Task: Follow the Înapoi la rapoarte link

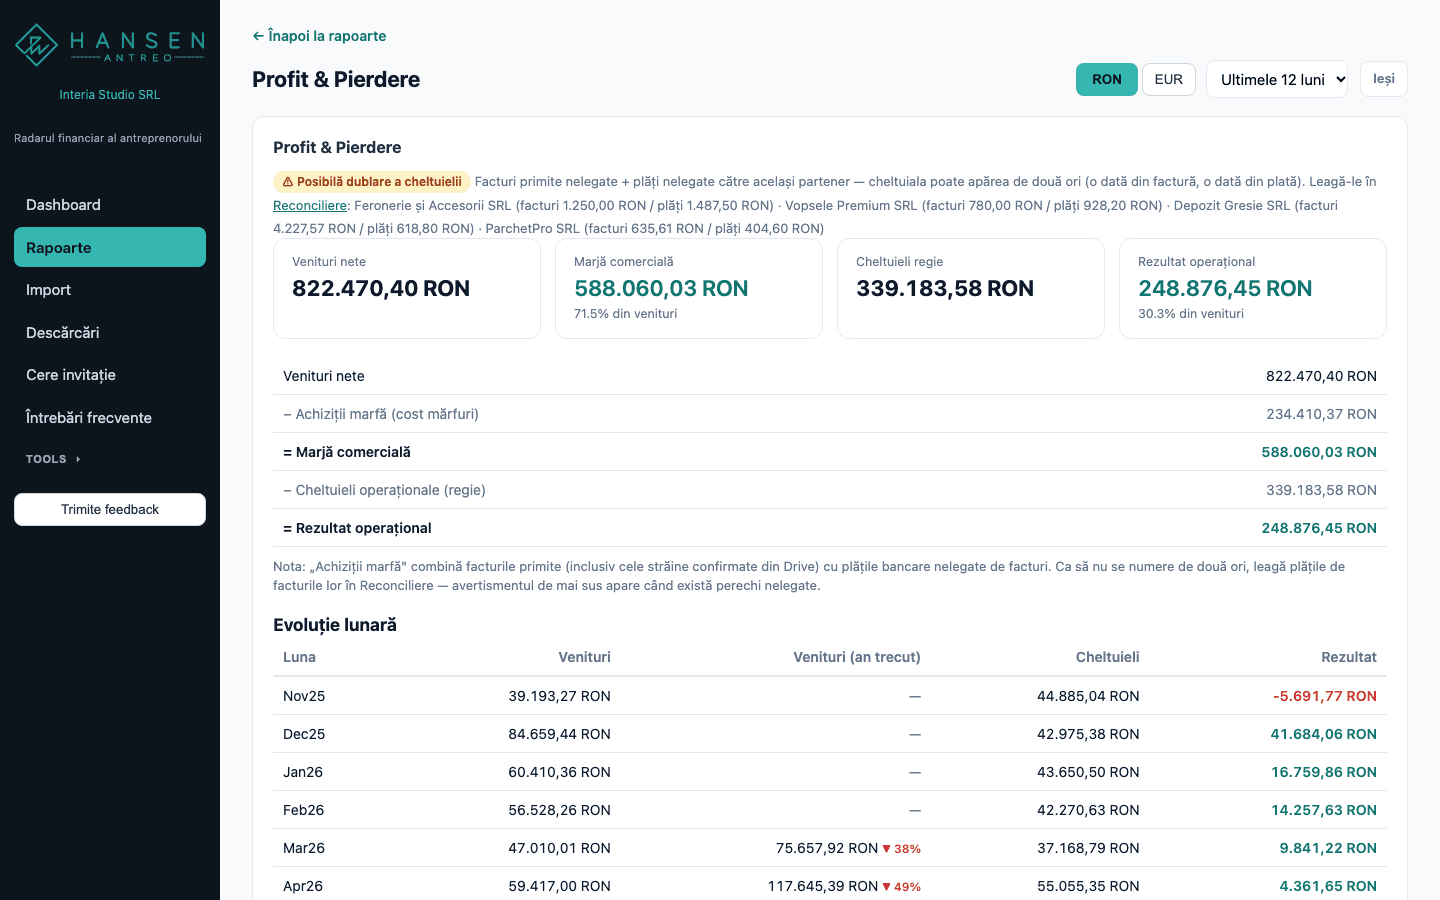Action: tap(319, 36)
